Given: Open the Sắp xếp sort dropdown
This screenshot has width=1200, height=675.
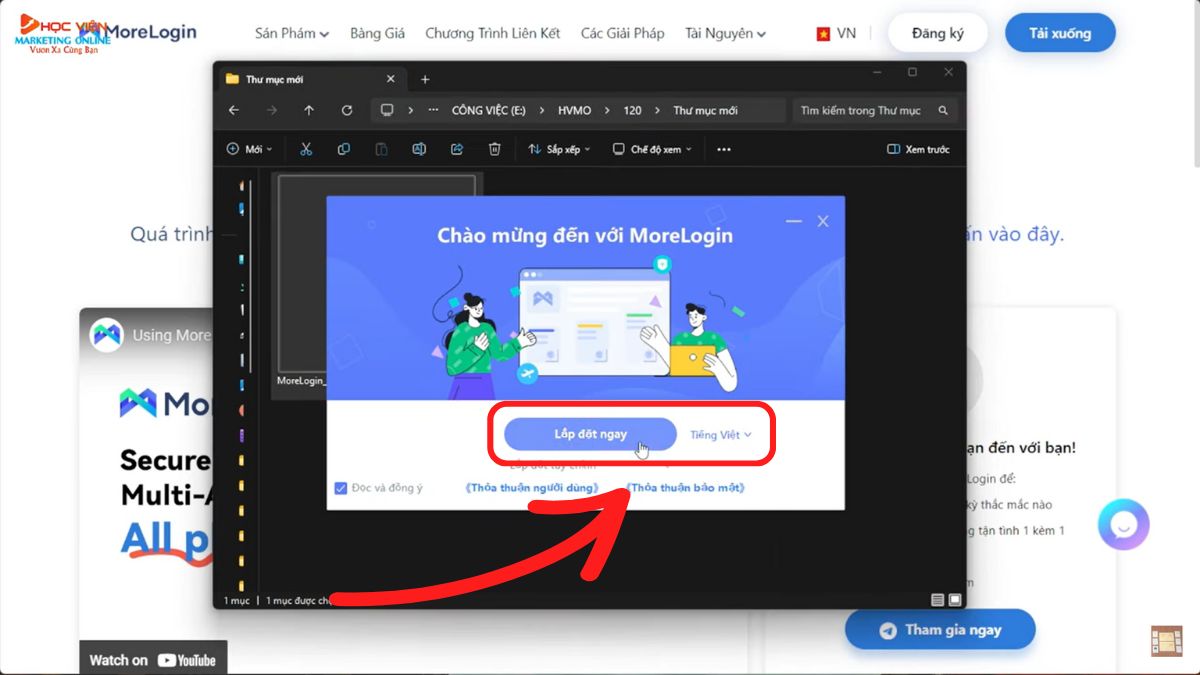Looking at the screenshot, I should click(559, 149).
